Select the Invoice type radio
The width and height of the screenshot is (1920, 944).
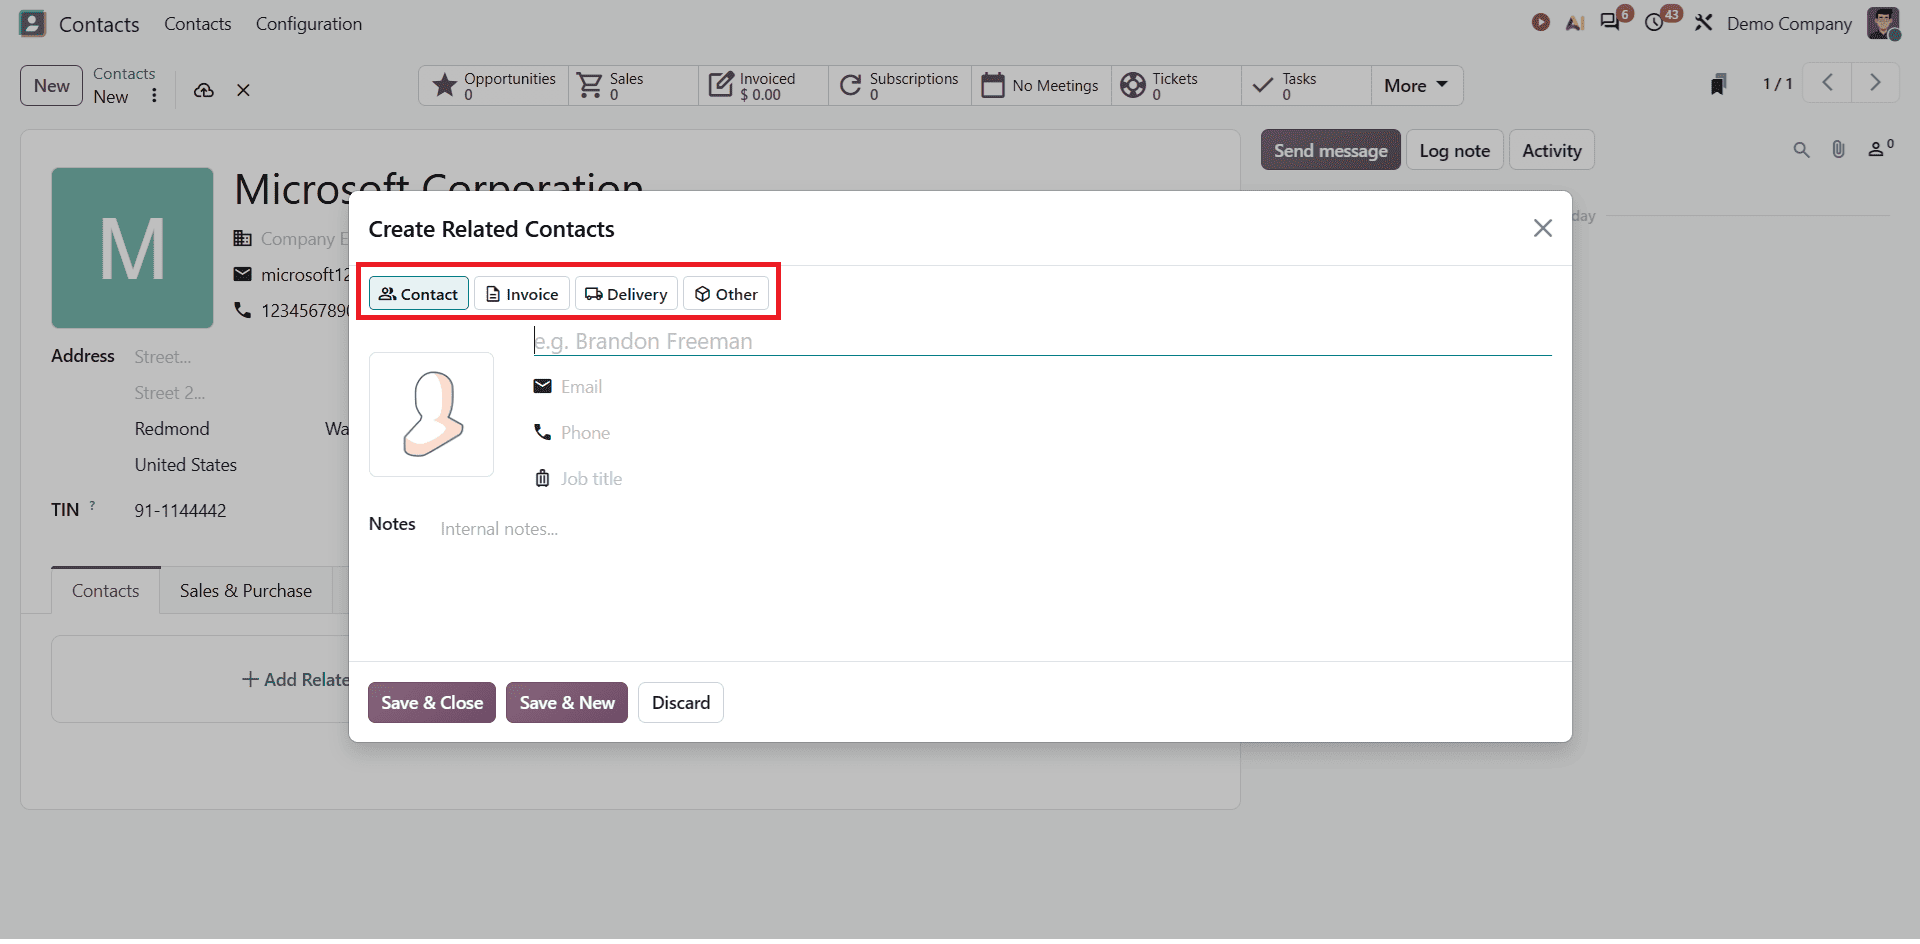pos(522,294)
